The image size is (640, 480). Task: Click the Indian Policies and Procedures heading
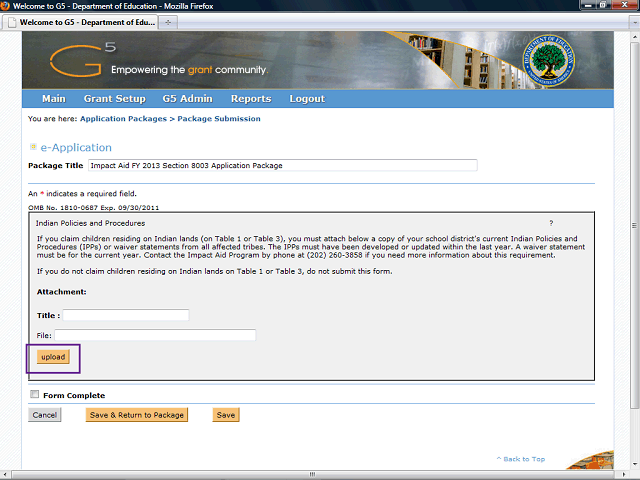point(90,223)
